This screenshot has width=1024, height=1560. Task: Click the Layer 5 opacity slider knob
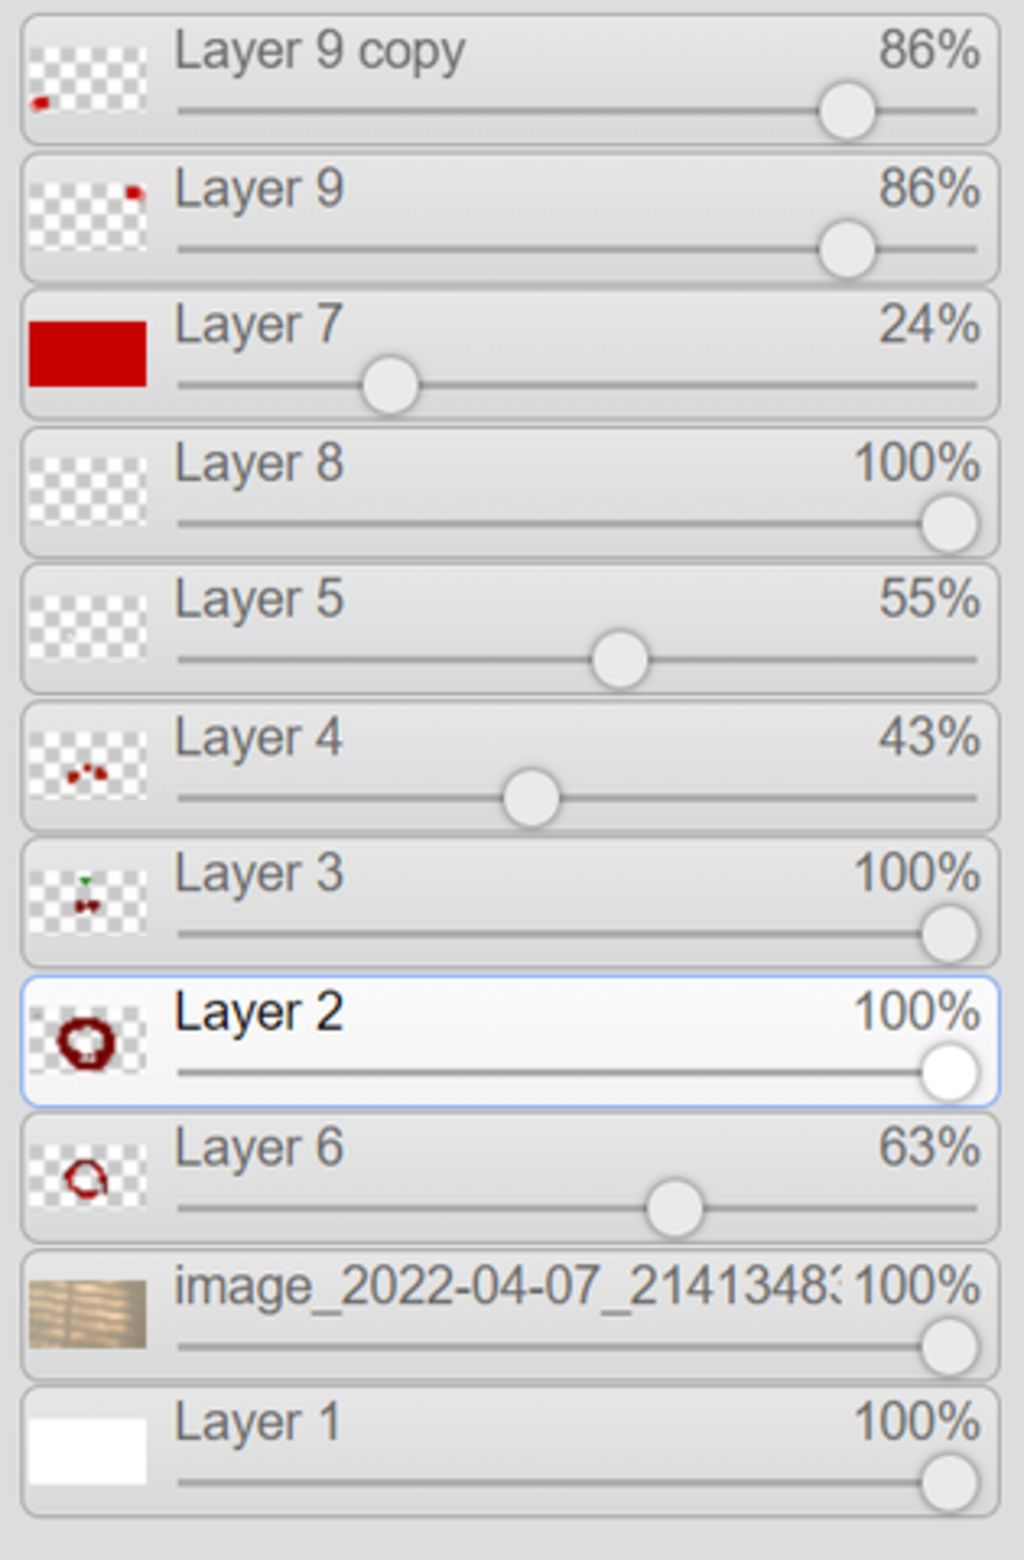click(620, 660)
